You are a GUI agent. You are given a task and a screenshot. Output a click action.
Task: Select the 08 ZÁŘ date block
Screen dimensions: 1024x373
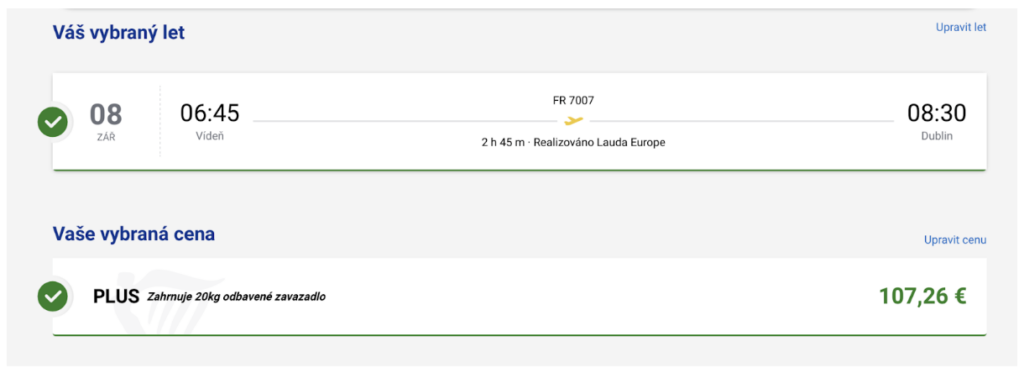pyautogui.click(x=106, y=122)
